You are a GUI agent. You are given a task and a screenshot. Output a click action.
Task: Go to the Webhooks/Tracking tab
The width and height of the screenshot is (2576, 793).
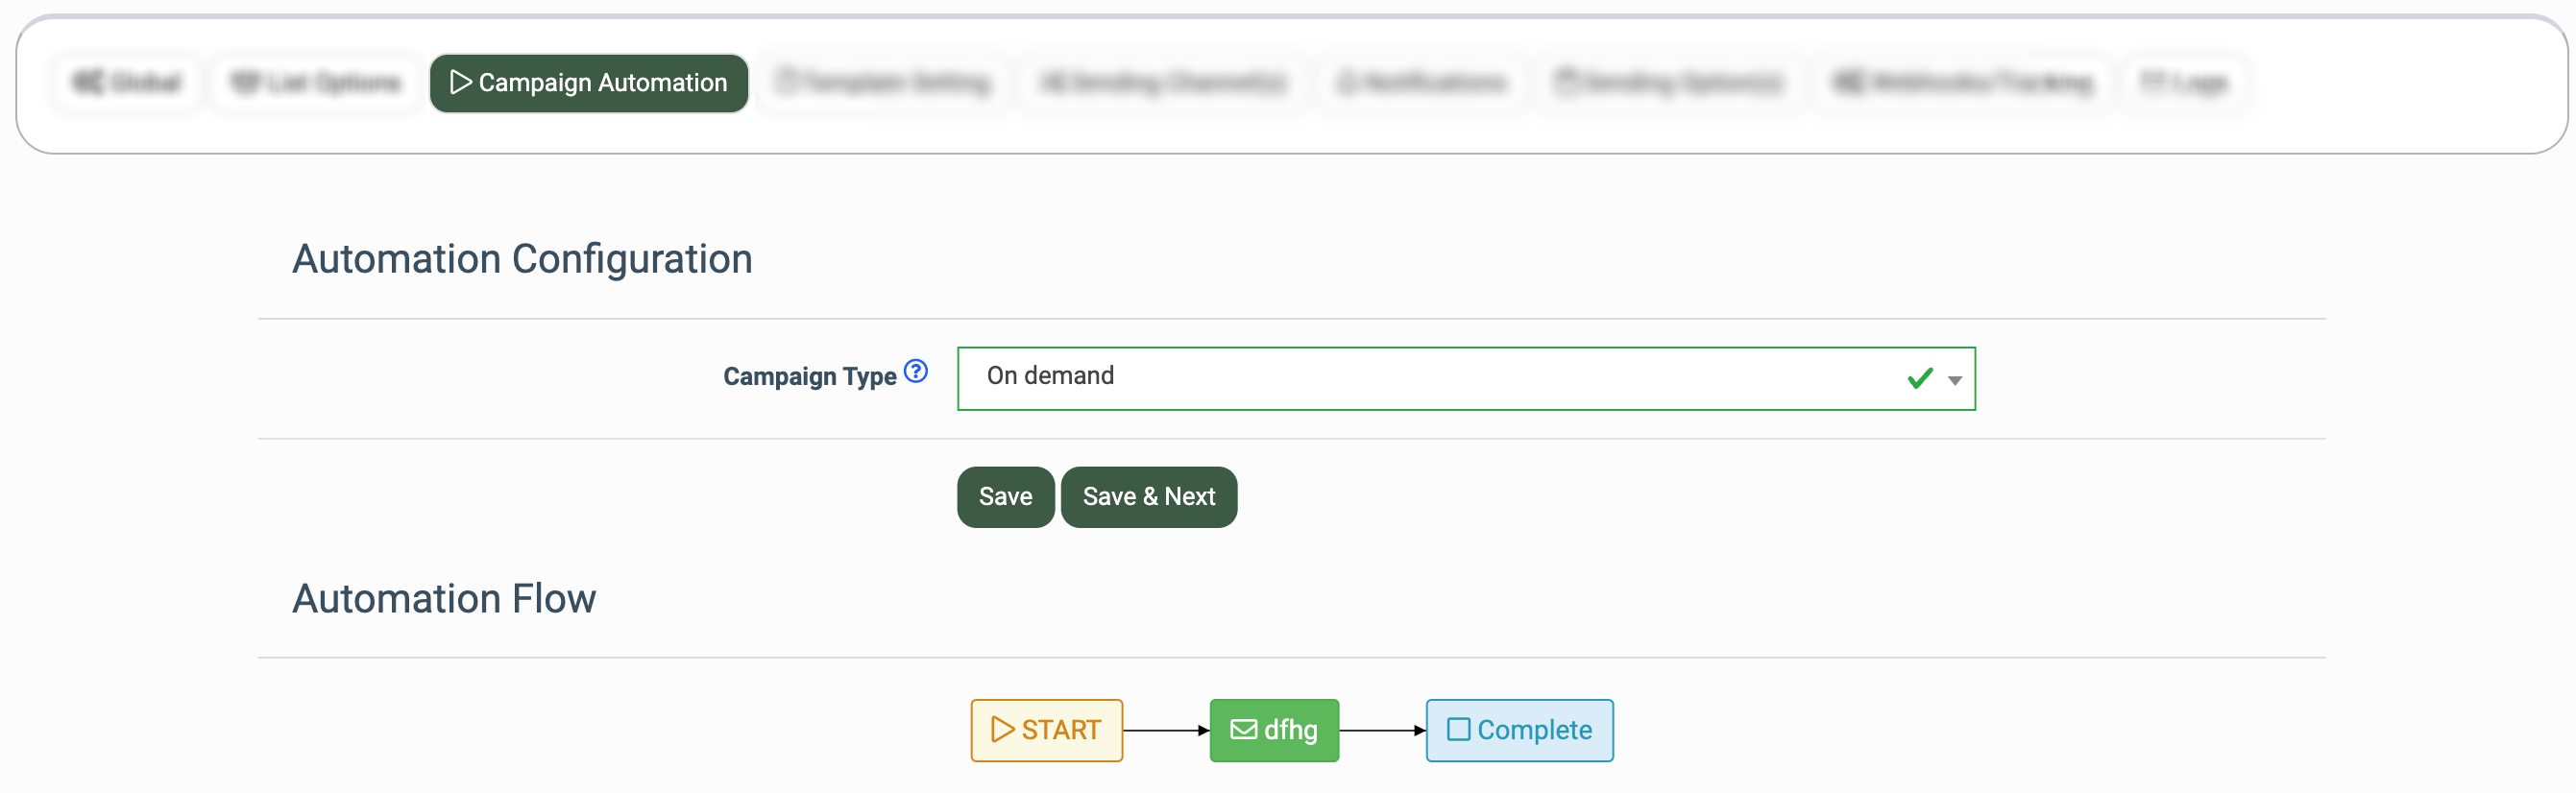tap(1962, 83)
